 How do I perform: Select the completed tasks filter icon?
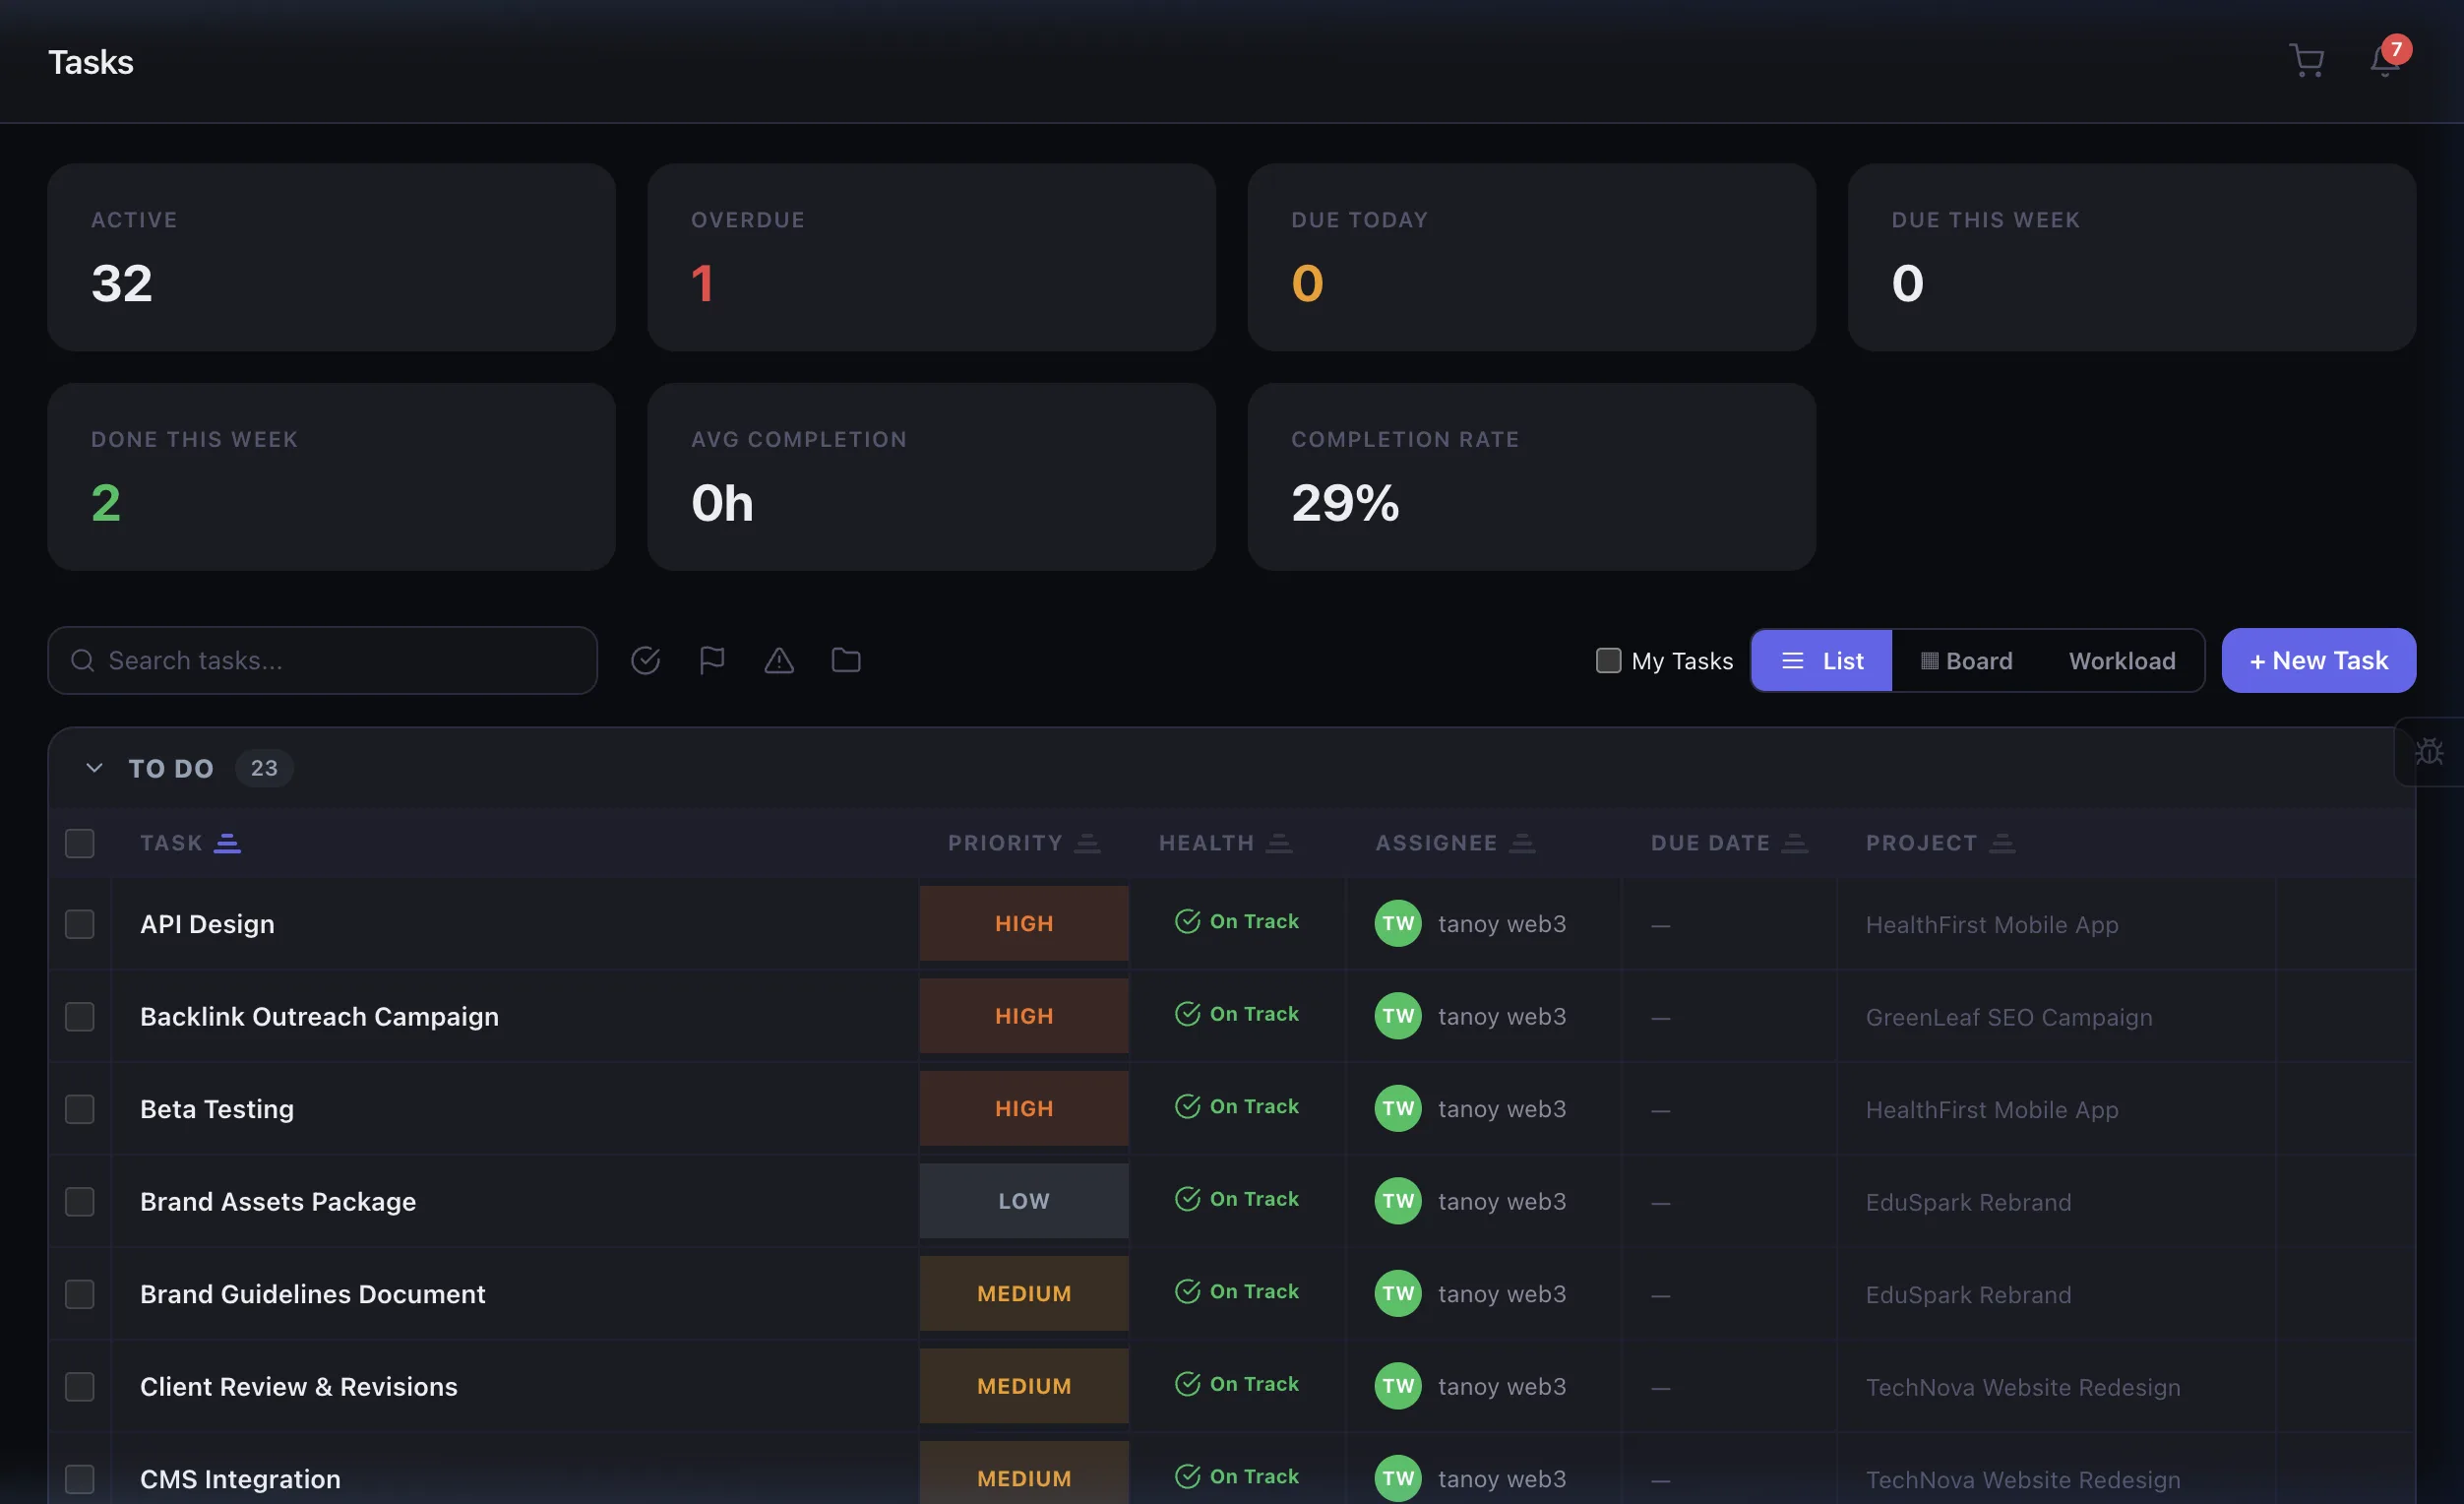tap(646, 660)
